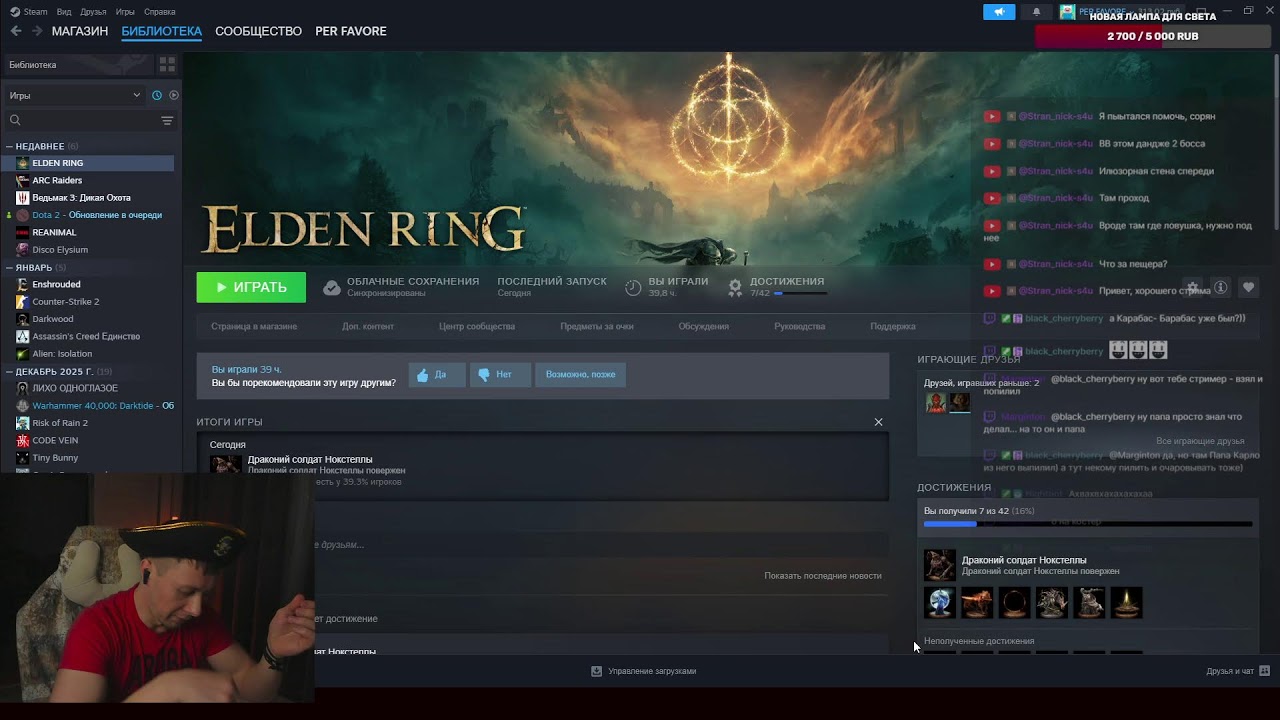Click the Disco Elysium game icon
The height and width of the screenshot is (720, 1280).
pyautogui.click(x=23, y=250)
